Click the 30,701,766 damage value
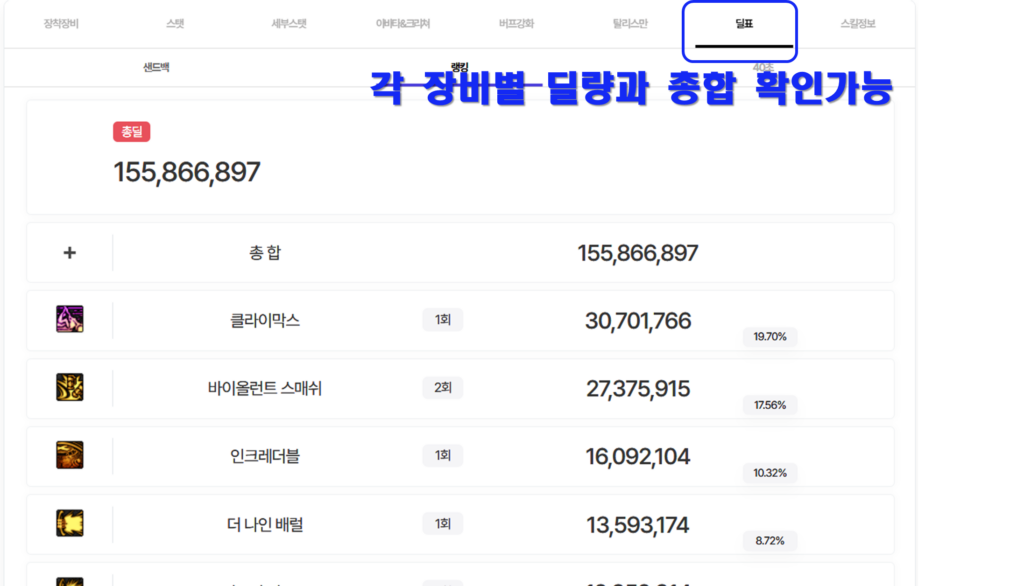Viewport: 1024px width, 586px height. (638, 321)
